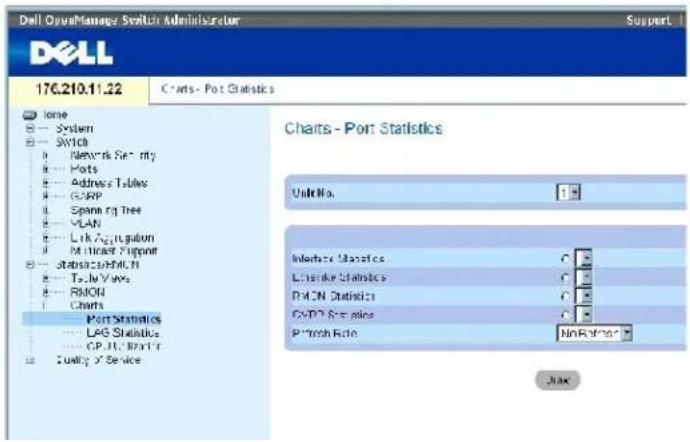Image resolution: width=690 pixels, height=442 pixels.
Task: Select the GVRP Statistics radio button
Action: pos(566,315)
